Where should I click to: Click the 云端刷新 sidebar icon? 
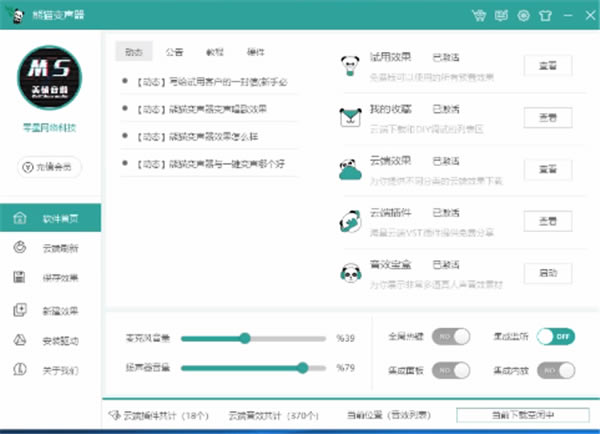click(20, 248)
